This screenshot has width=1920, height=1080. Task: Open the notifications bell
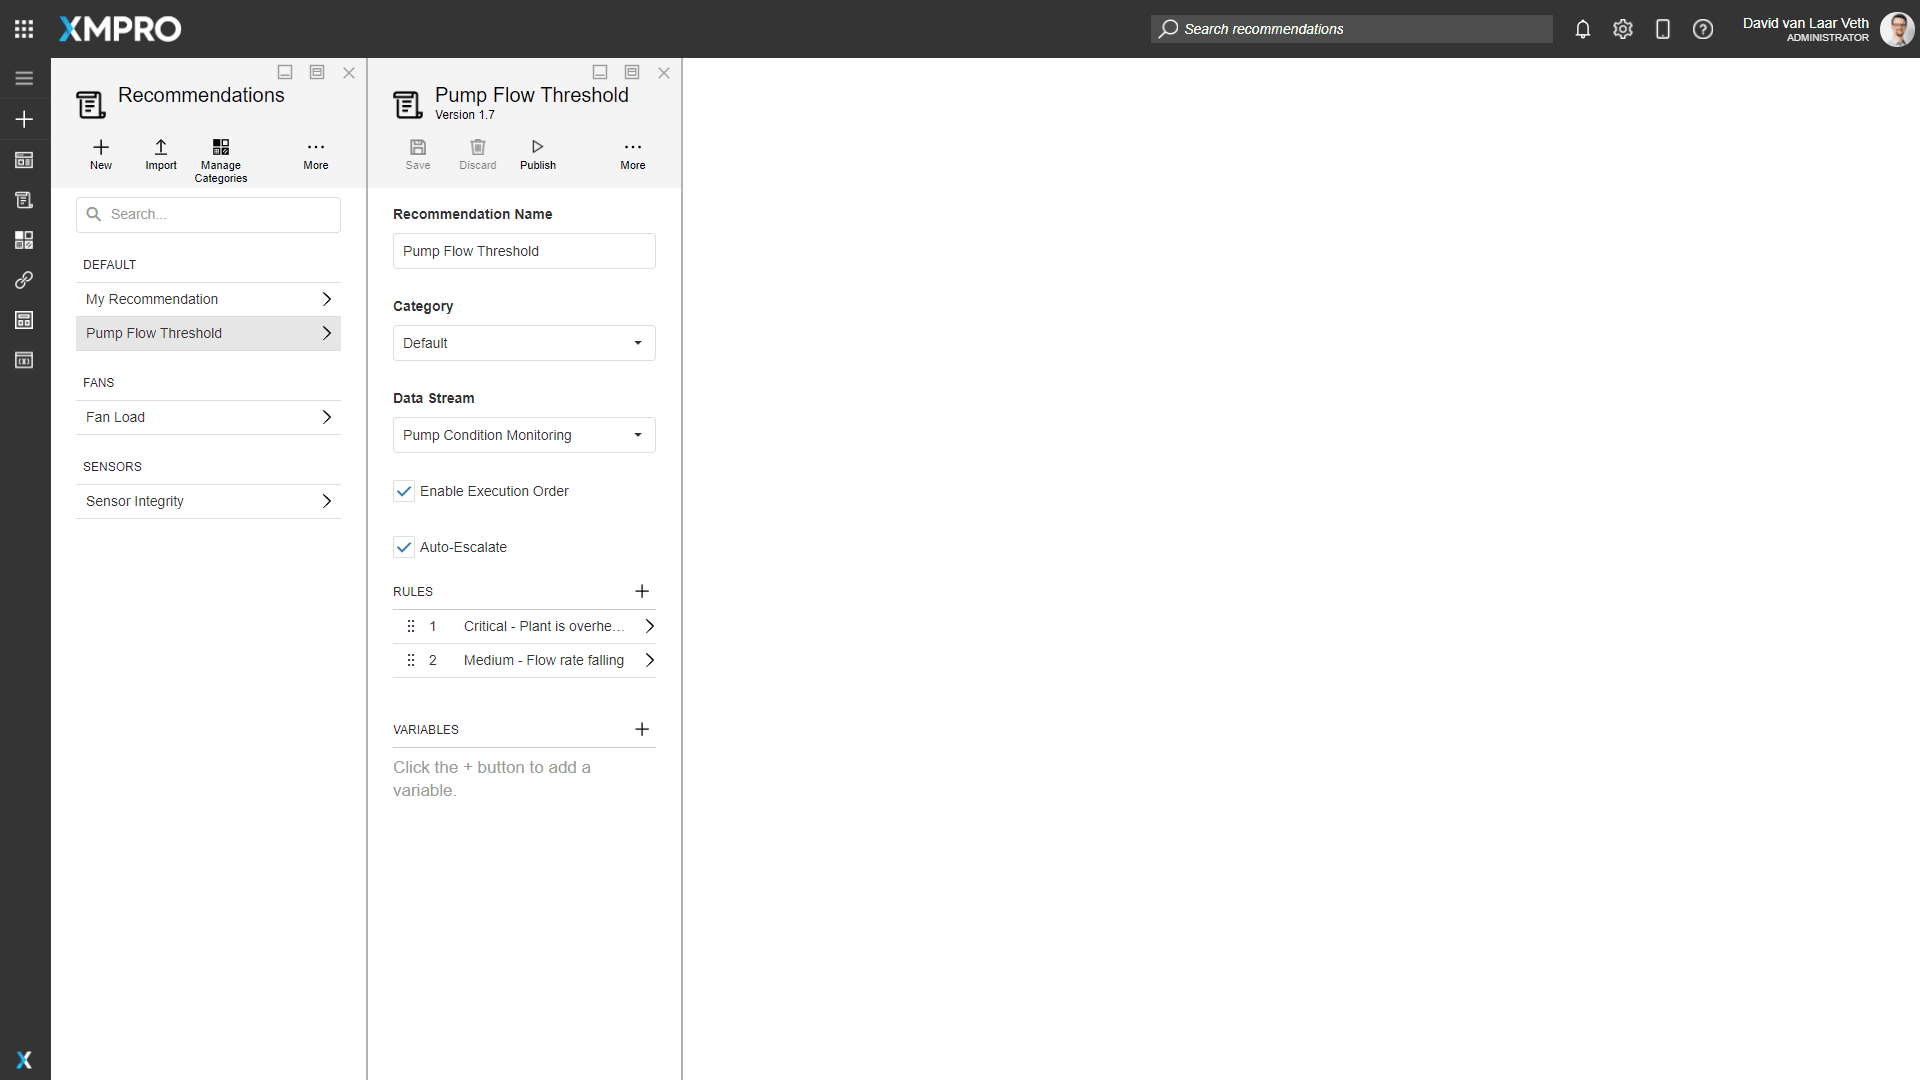1582,29
